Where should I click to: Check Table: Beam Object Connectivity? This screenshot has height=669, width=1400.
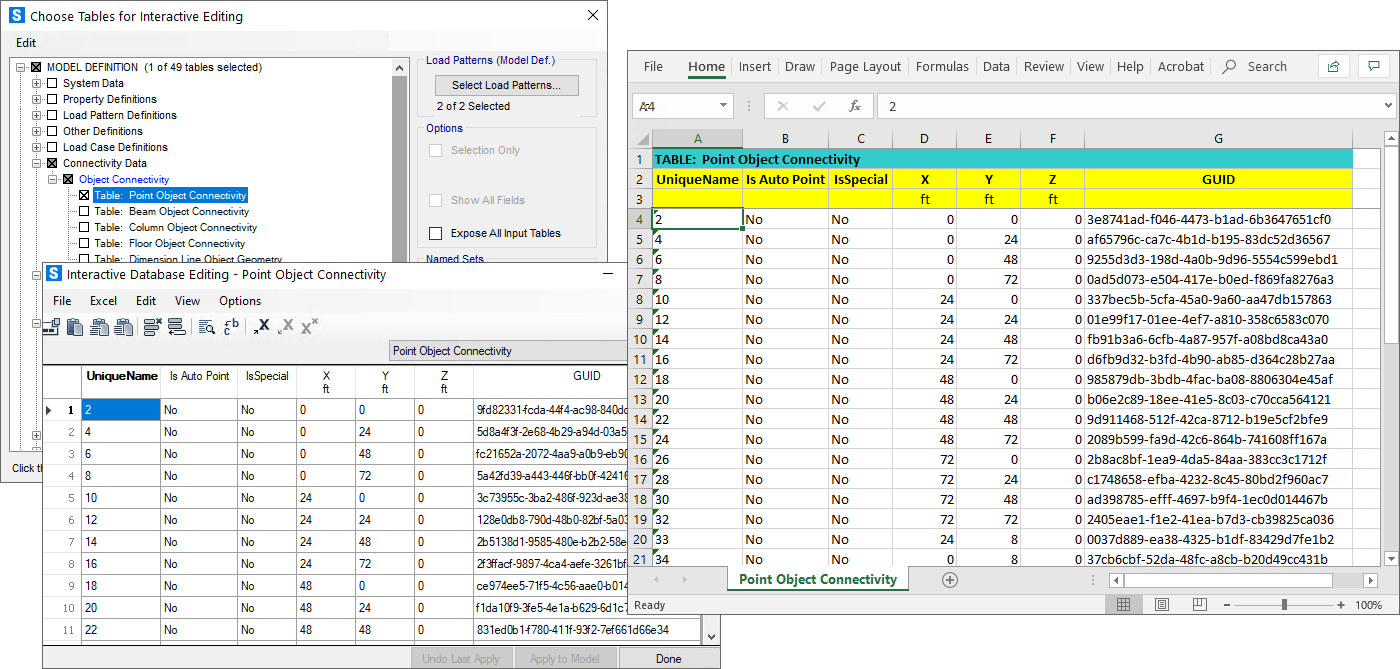point(84,212)
